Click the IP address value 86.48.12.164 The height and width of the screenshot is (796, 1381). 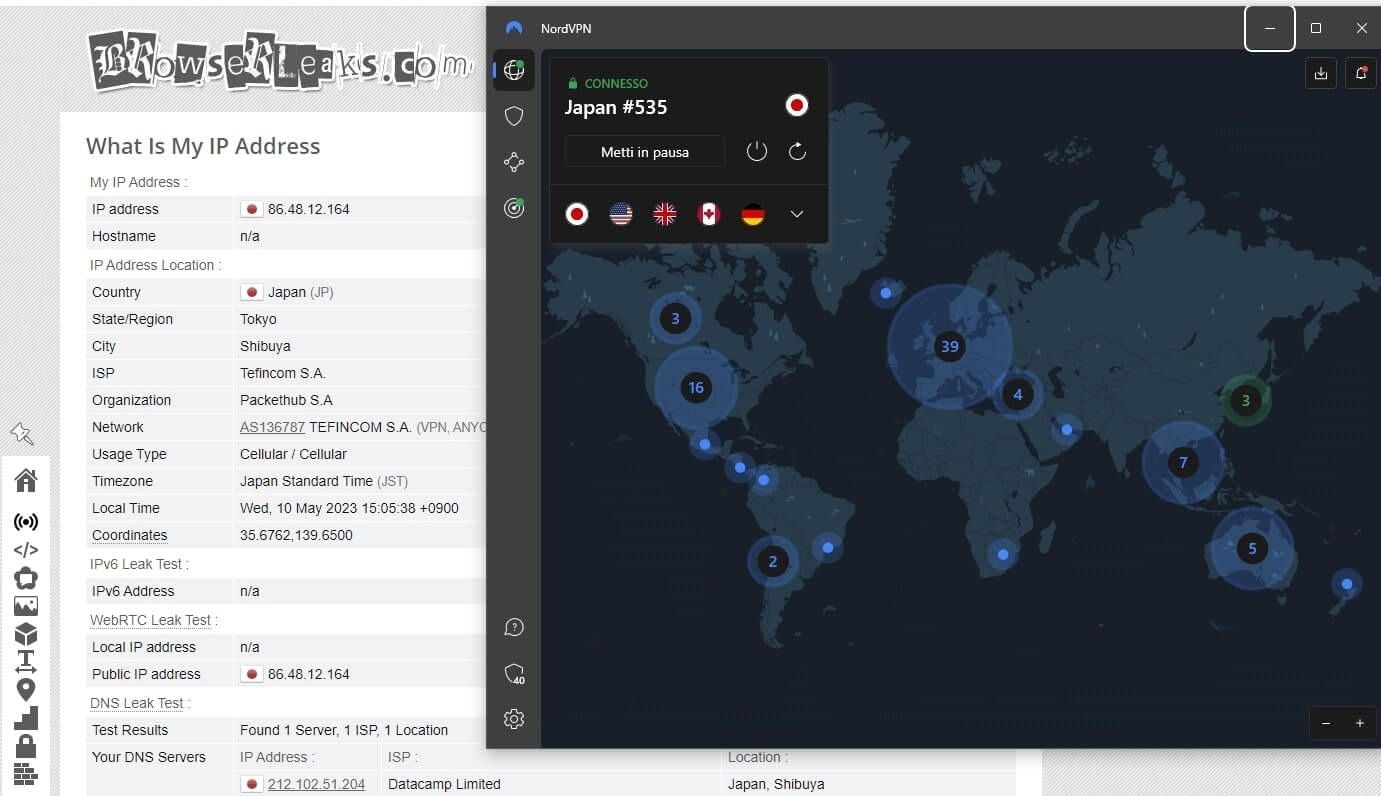coord(309,209)
